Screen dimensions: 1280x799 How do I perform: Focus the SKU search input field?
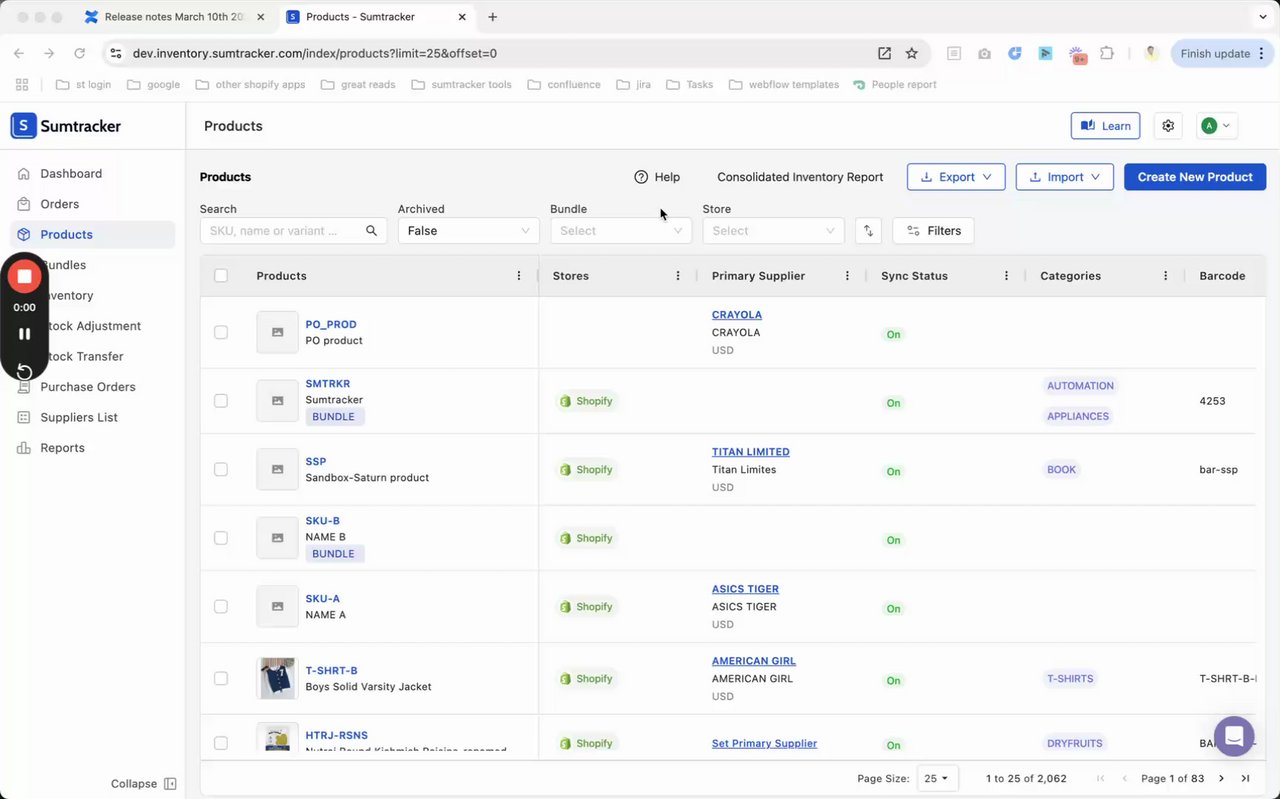tap(282, 231)
